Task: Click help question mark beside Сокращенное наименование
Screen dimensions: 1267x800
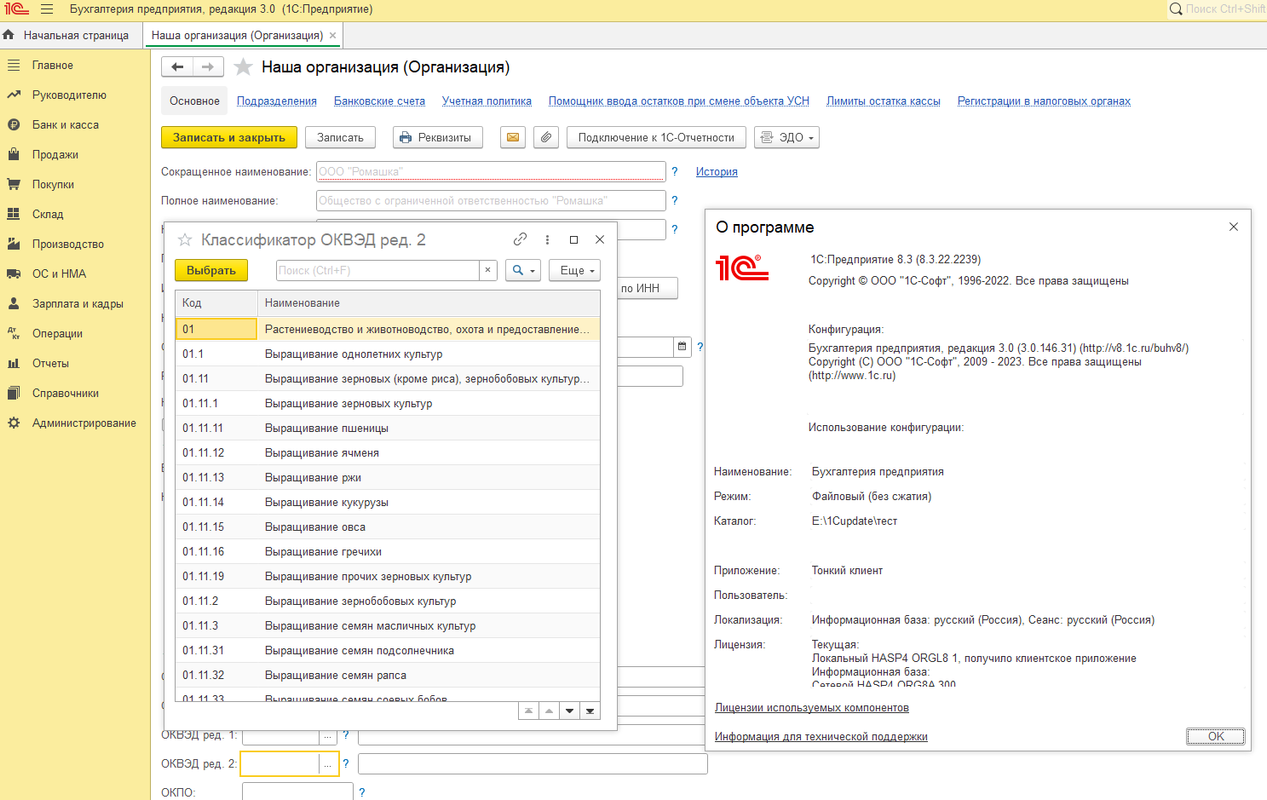Action: 675,172
